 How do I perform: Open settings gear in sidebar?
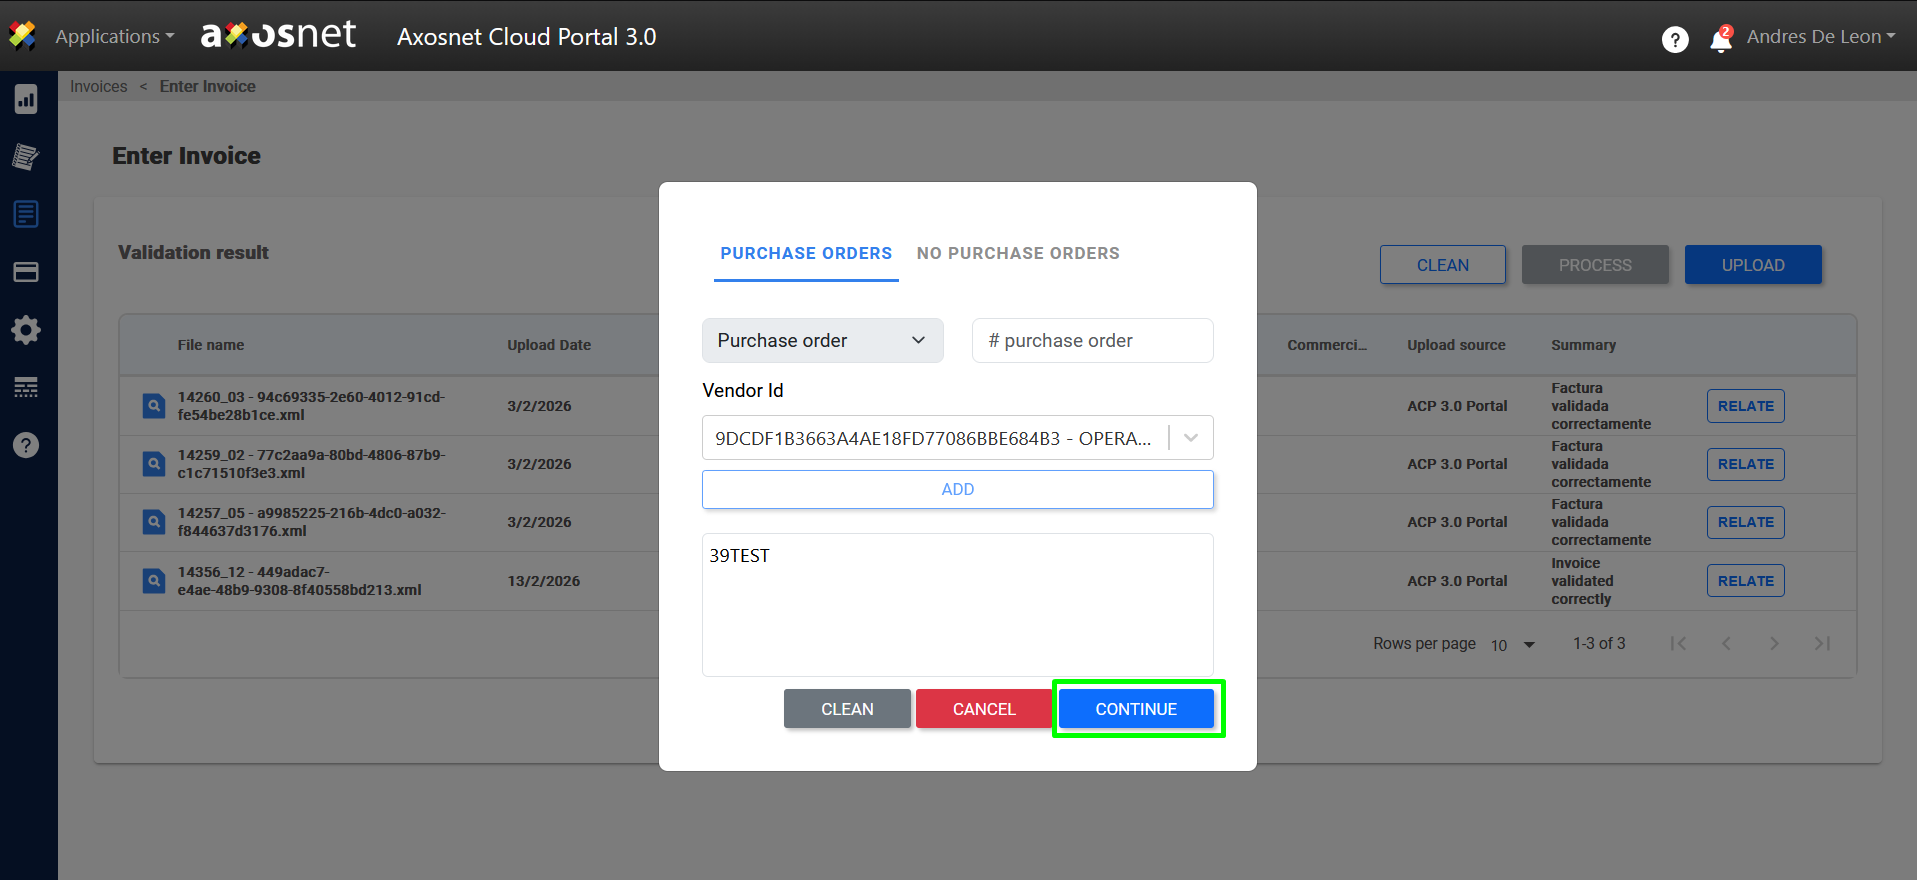coord(26,330)
